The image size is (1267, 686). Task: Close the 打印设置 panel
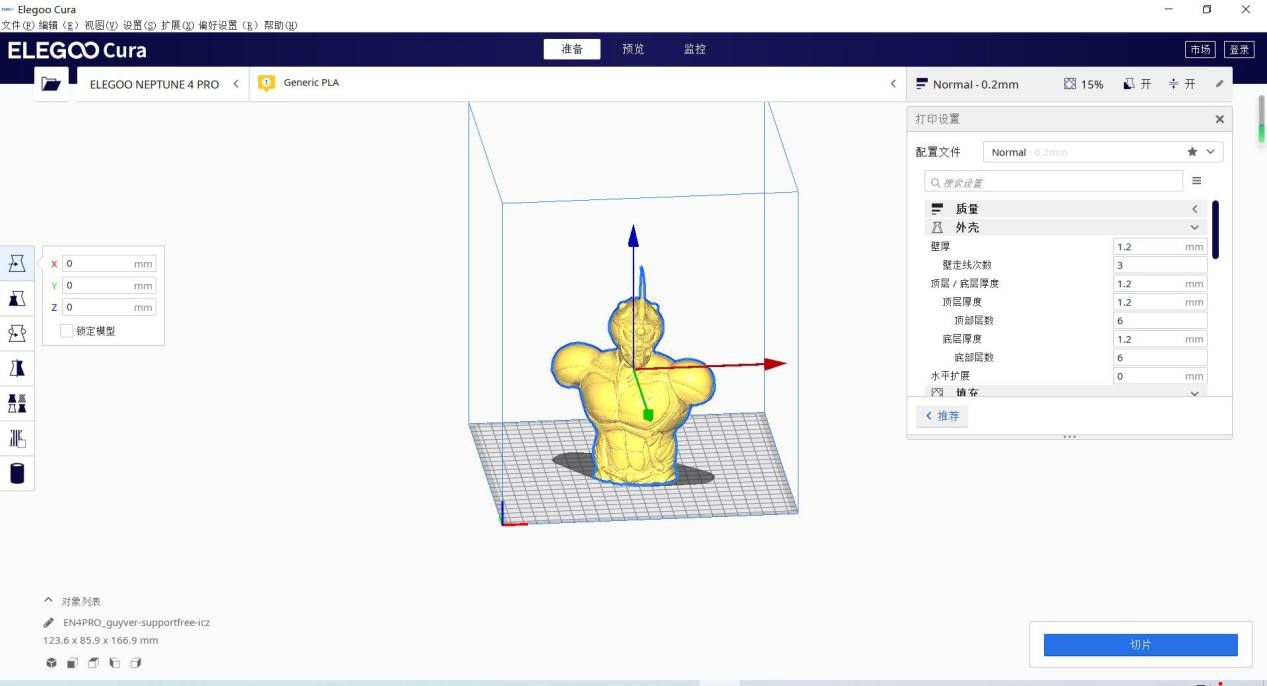[x=1219, y=119]
